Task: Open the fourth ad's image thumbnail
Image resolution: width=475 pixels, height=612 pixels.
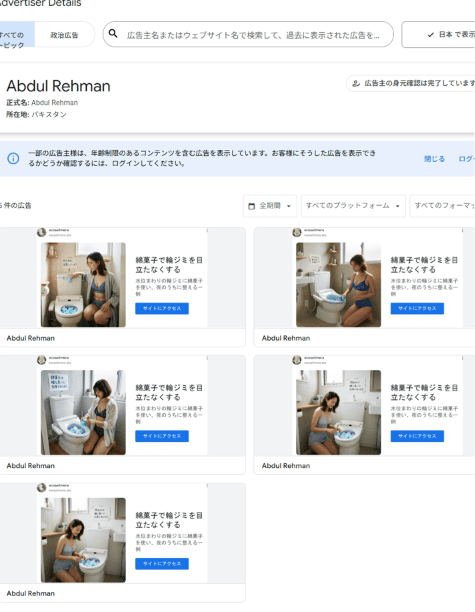Action: 339,412
